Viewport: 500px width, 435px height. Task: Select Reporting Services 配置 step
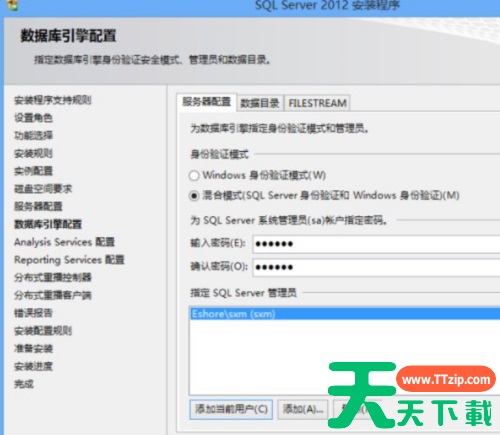coord(69,260)
